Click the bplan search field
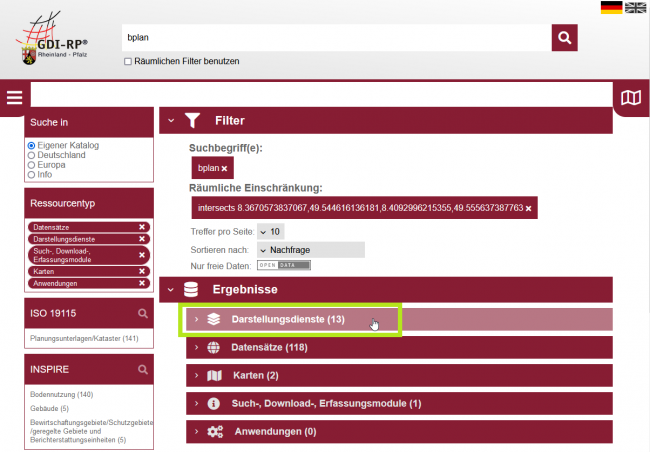The height and width of the screenshot is (452, 650). coord(337,38)
